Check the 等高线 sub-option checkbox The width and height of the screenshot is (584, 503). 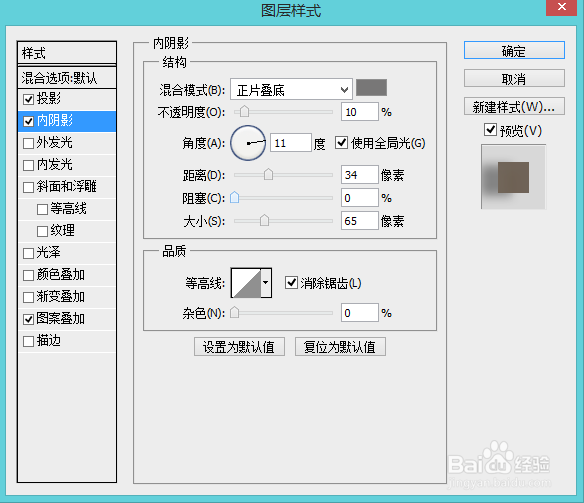pos(42,209)
